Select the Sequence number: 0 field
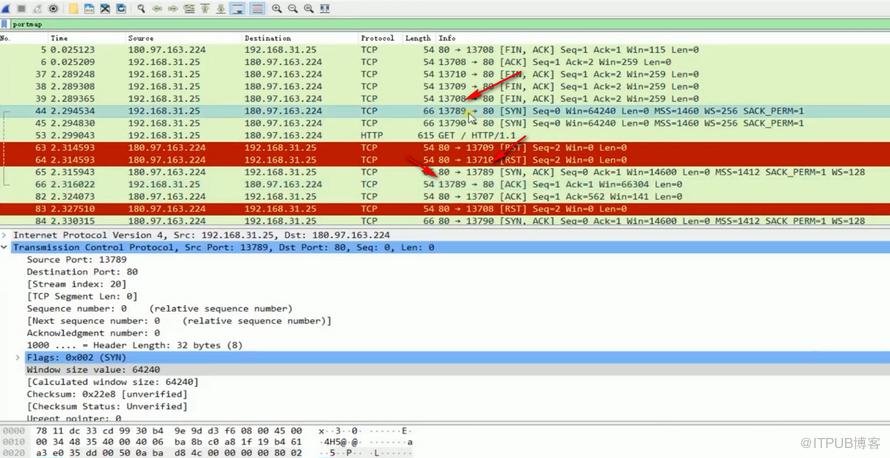Image resolution: width=890 pixels, height=458 pixels. [159, 309]
